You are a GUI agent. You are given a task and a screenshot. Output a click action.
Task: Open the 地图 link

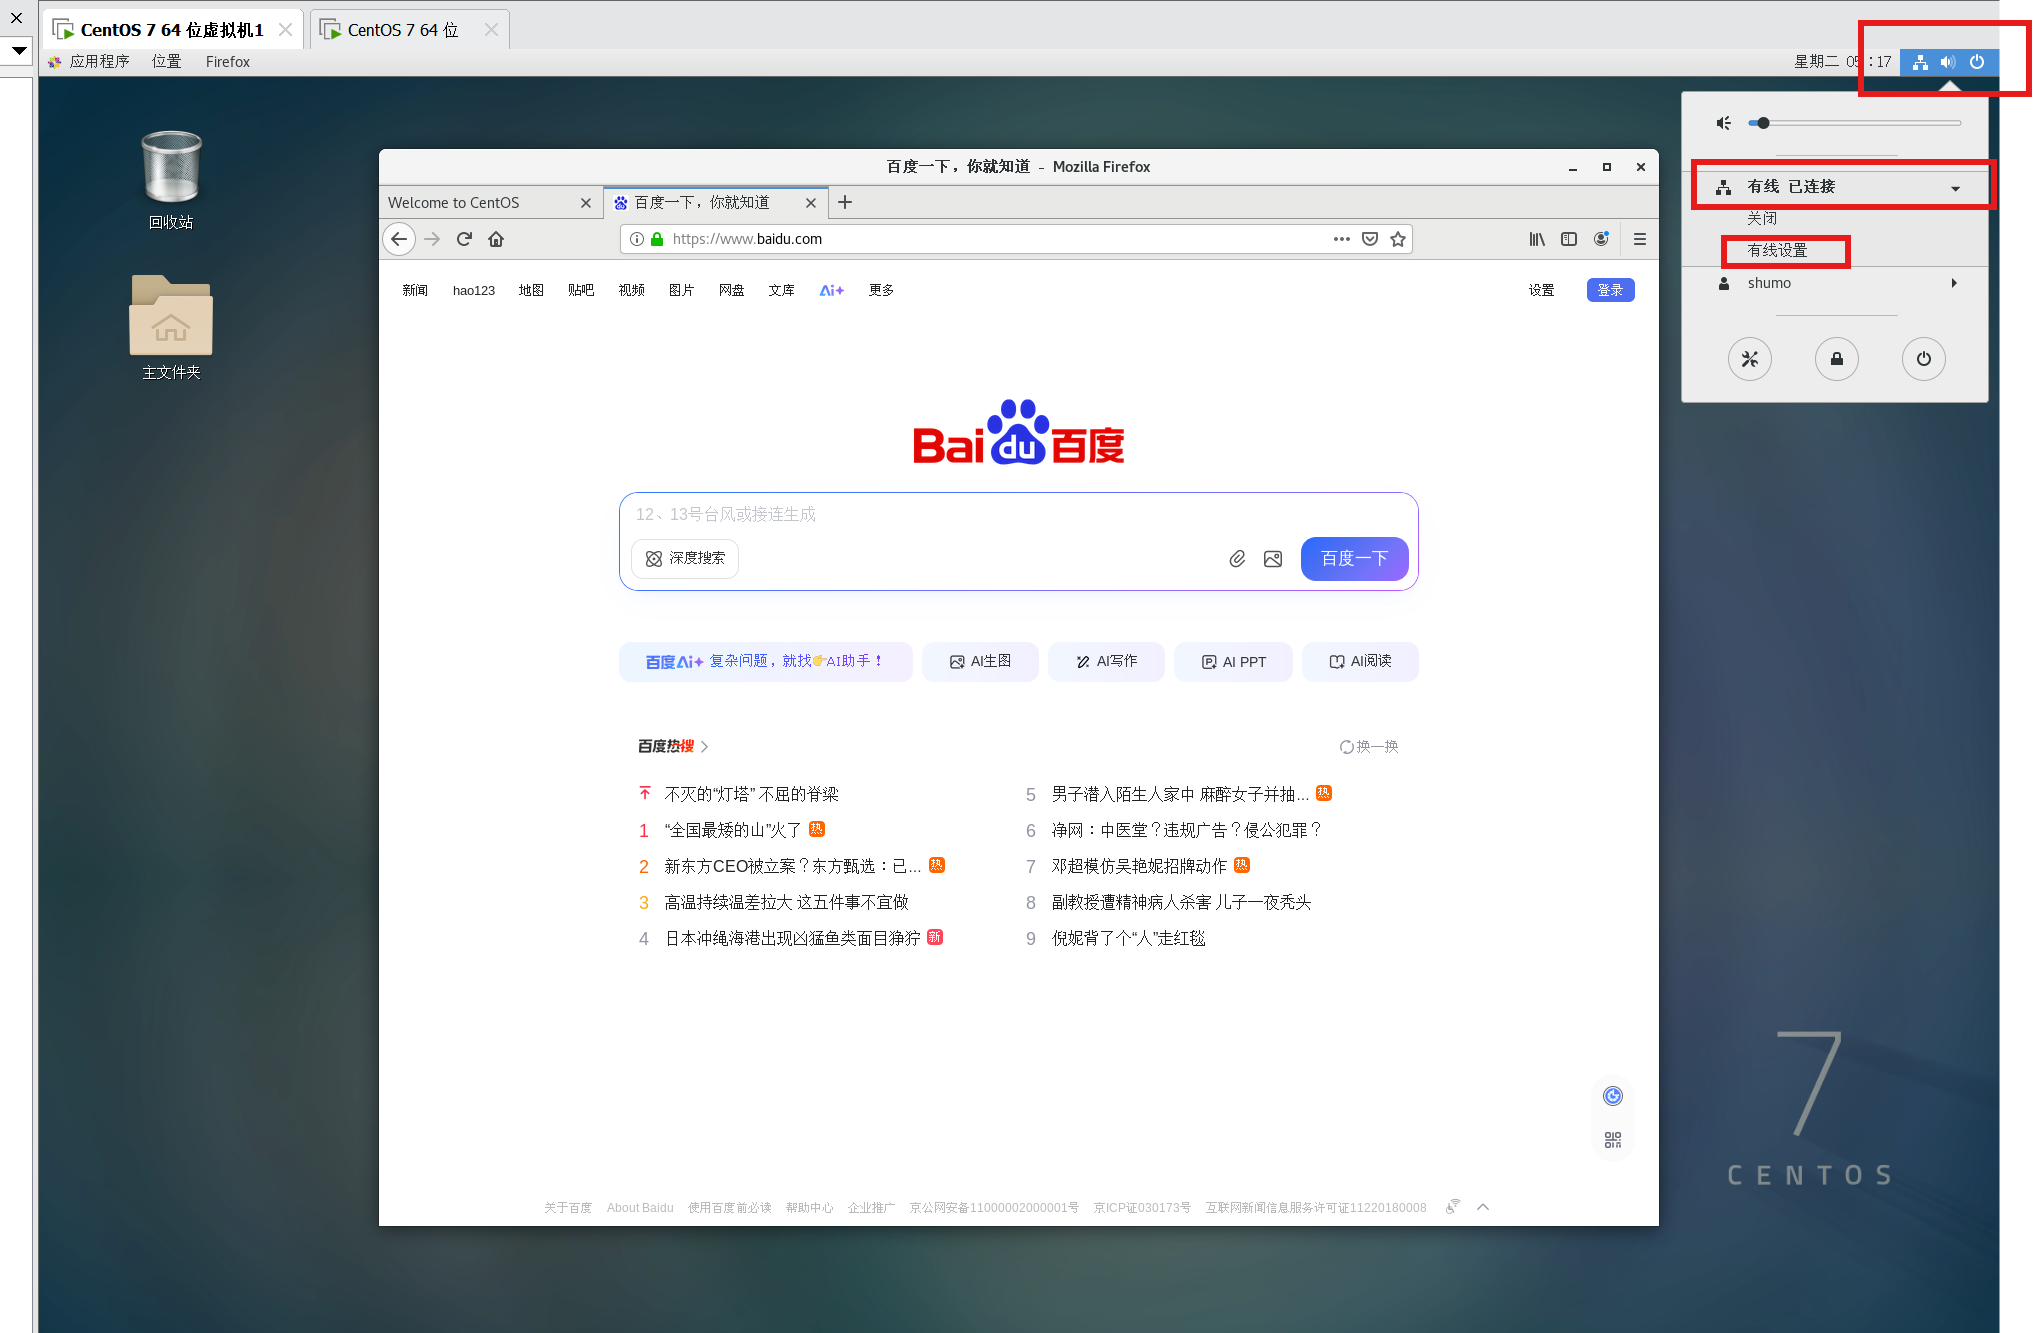tap(531, 290)
